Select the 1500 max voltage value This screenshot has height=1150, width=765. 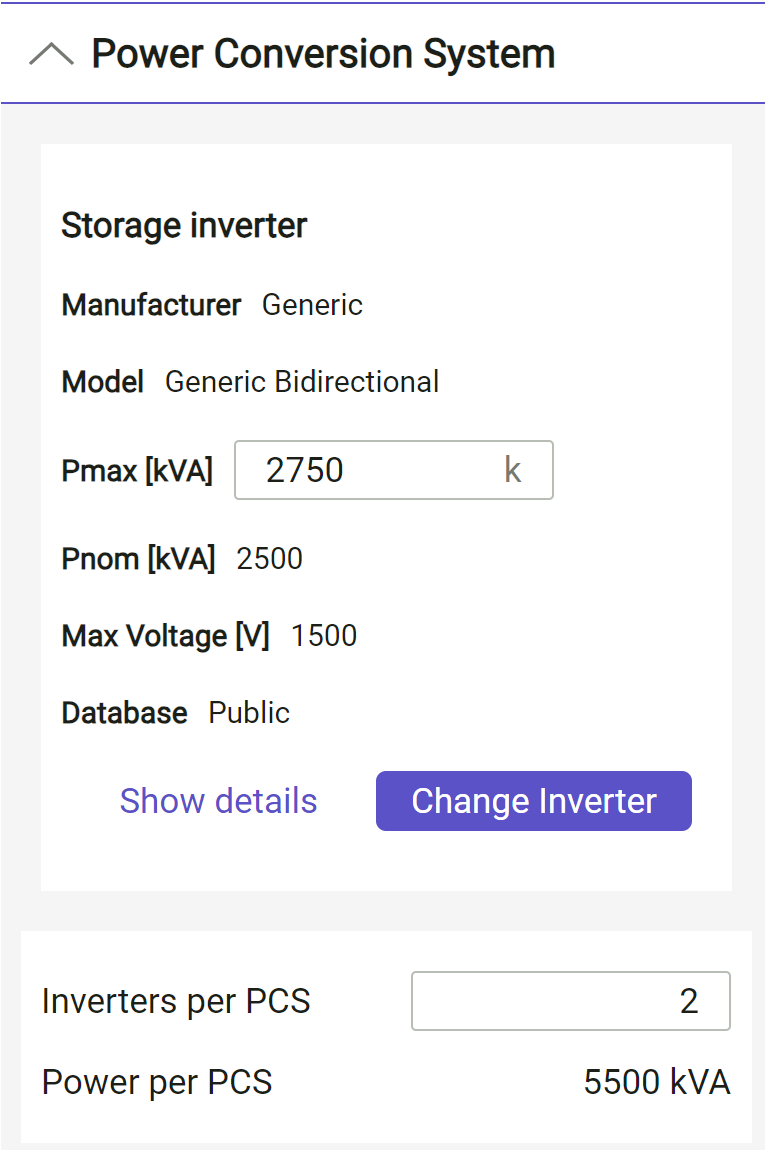coord(324,636)
